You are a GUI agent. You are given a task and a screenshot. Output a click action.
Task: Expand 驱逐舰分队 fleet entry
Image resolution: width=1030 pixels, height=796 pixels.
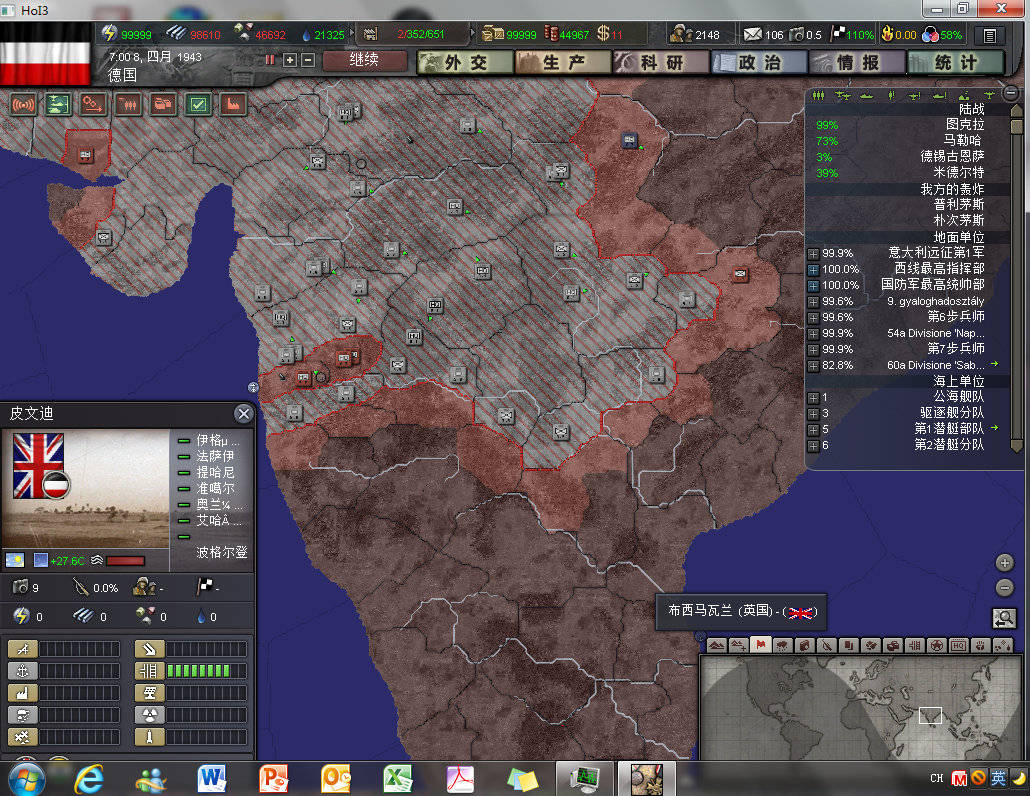[x=813, y=414]
